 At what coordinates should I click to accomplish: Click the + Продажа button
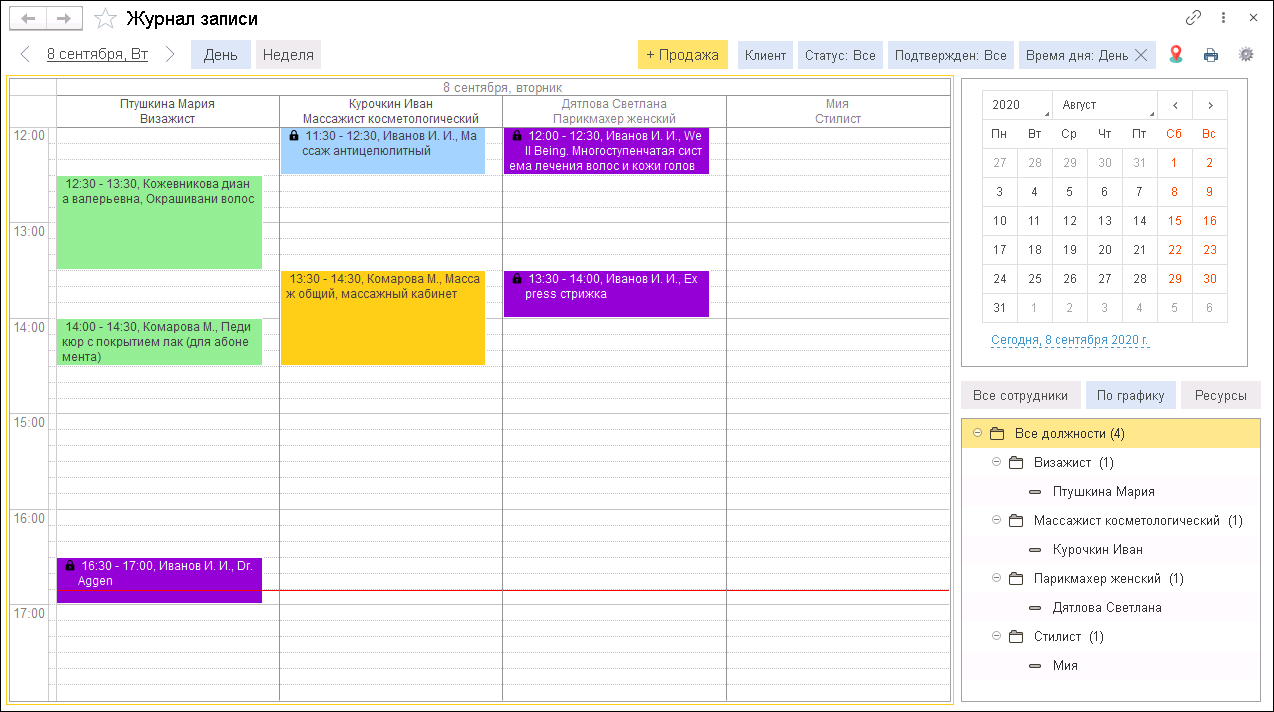(x=682, y=55)
